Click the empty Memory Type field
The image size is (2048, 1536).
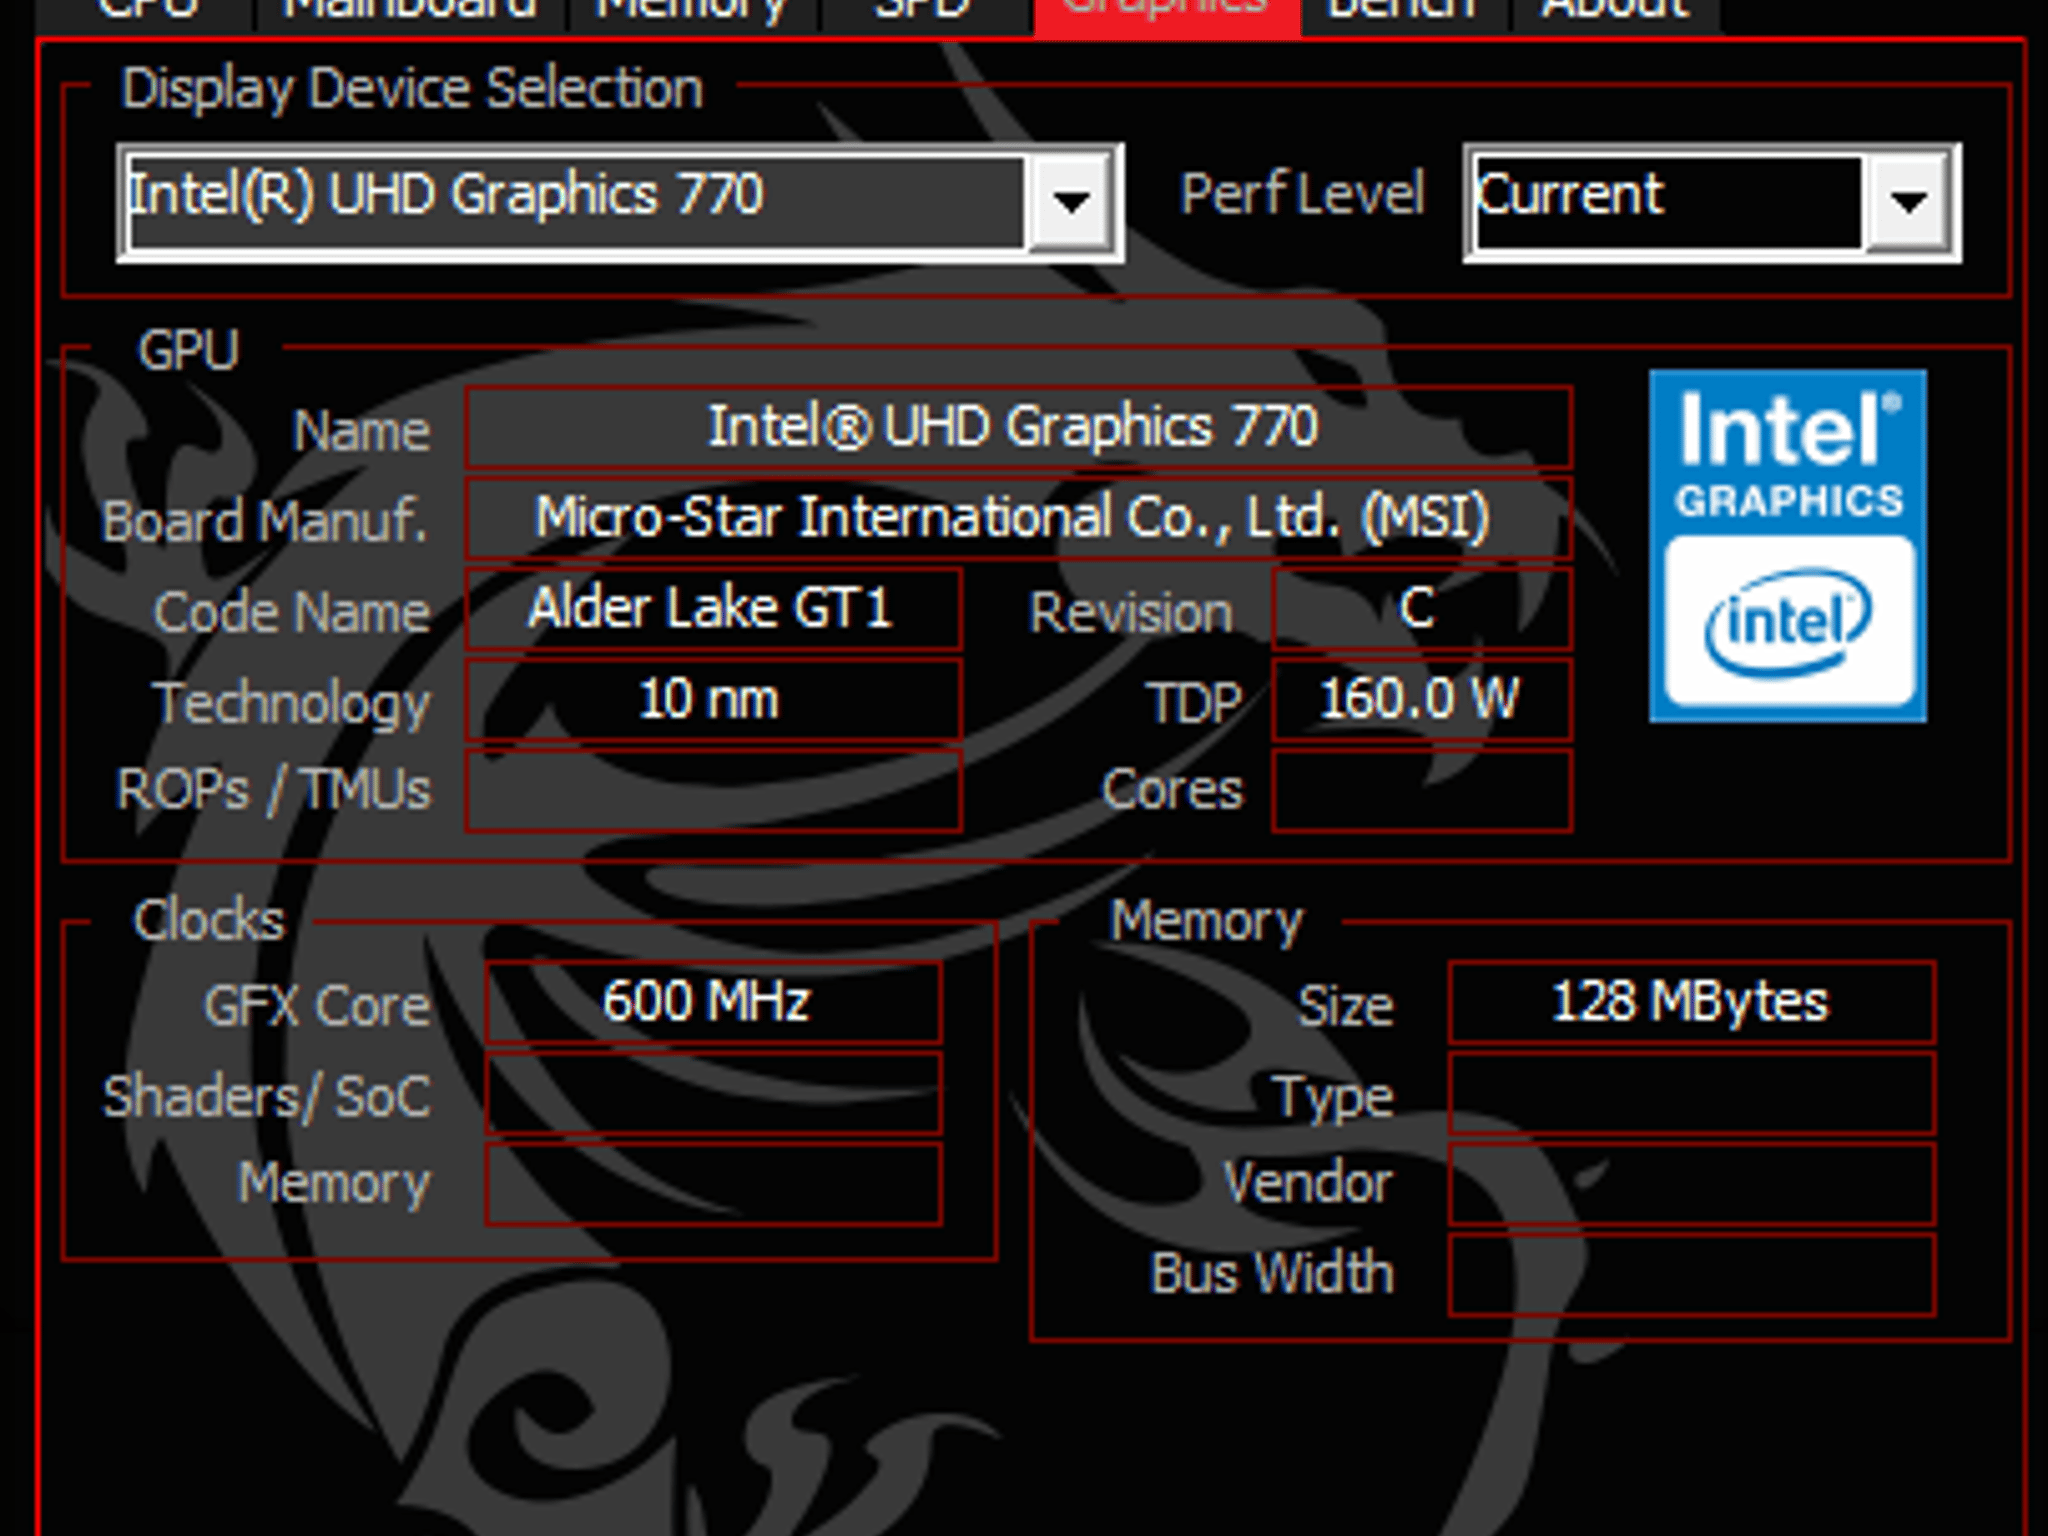point(1691,1093)
